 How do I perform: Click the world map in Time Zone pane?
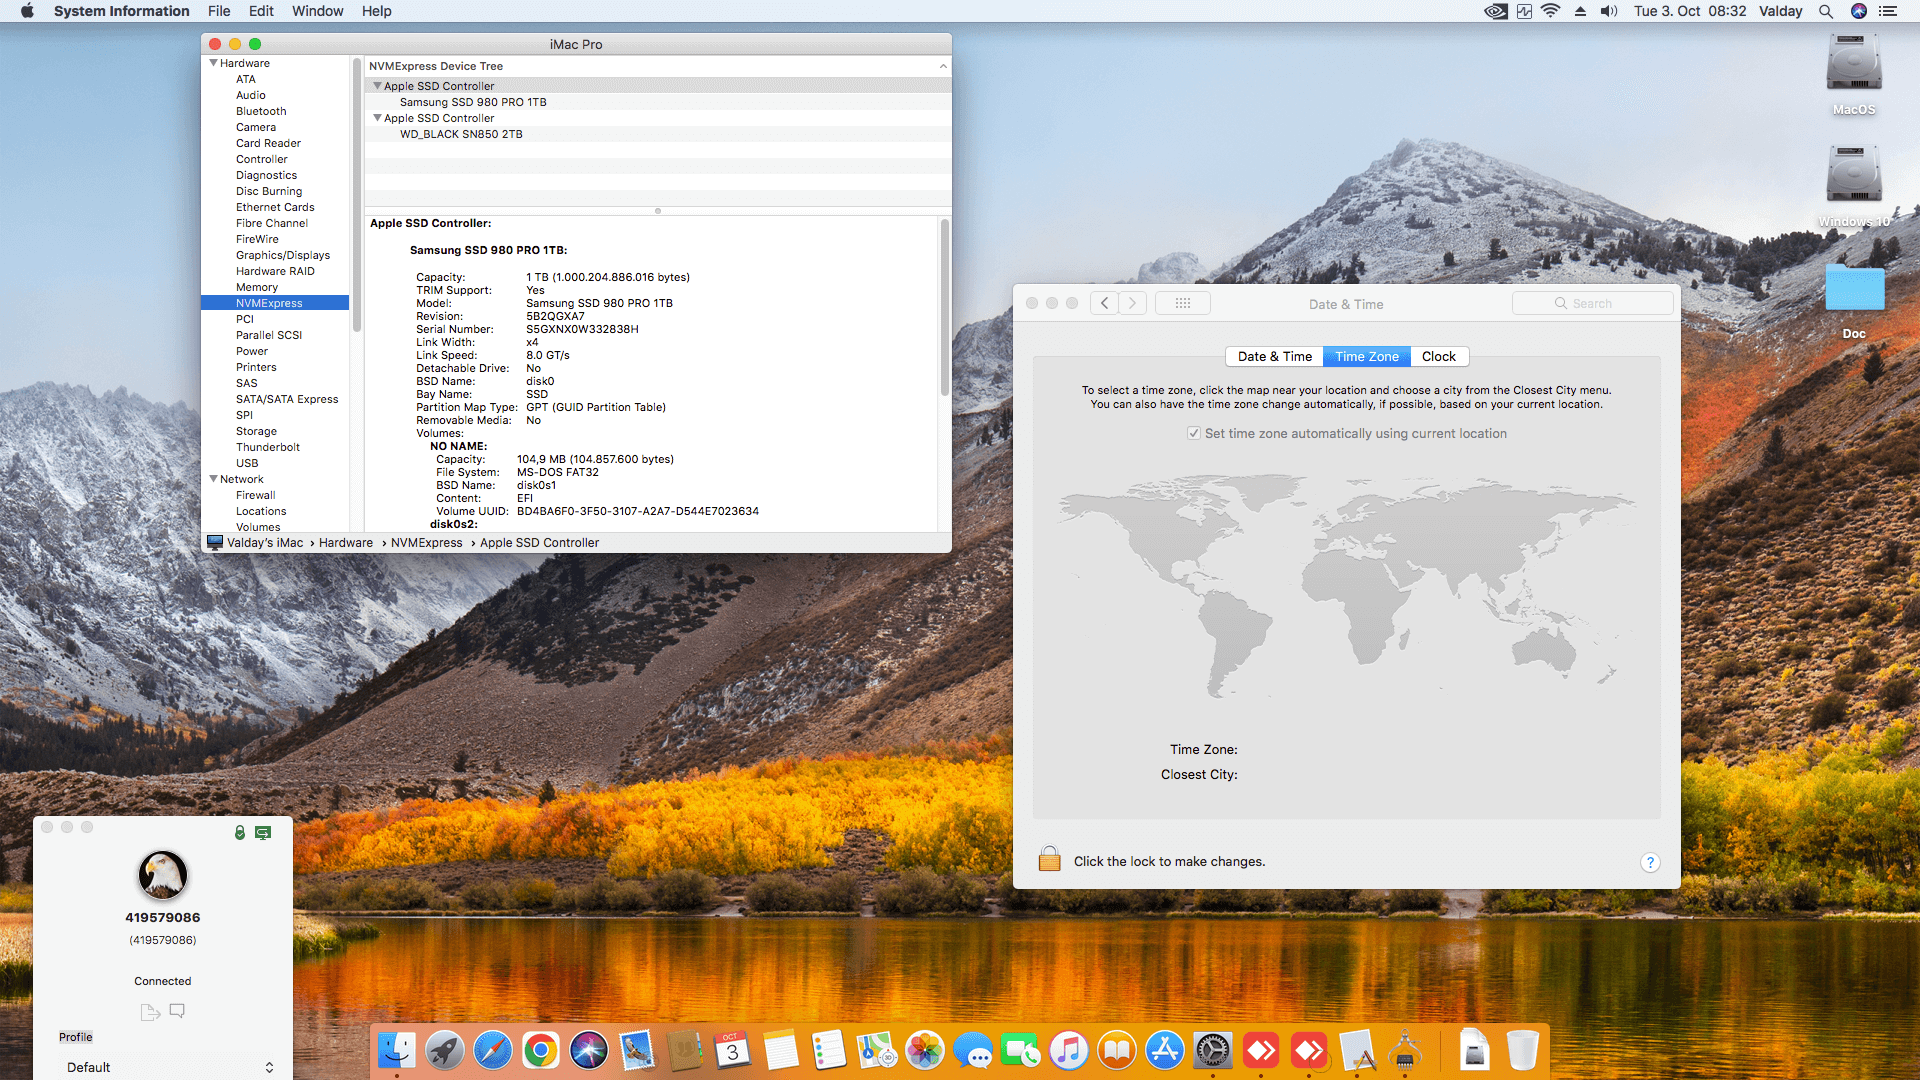click(x=1346, y=586)
